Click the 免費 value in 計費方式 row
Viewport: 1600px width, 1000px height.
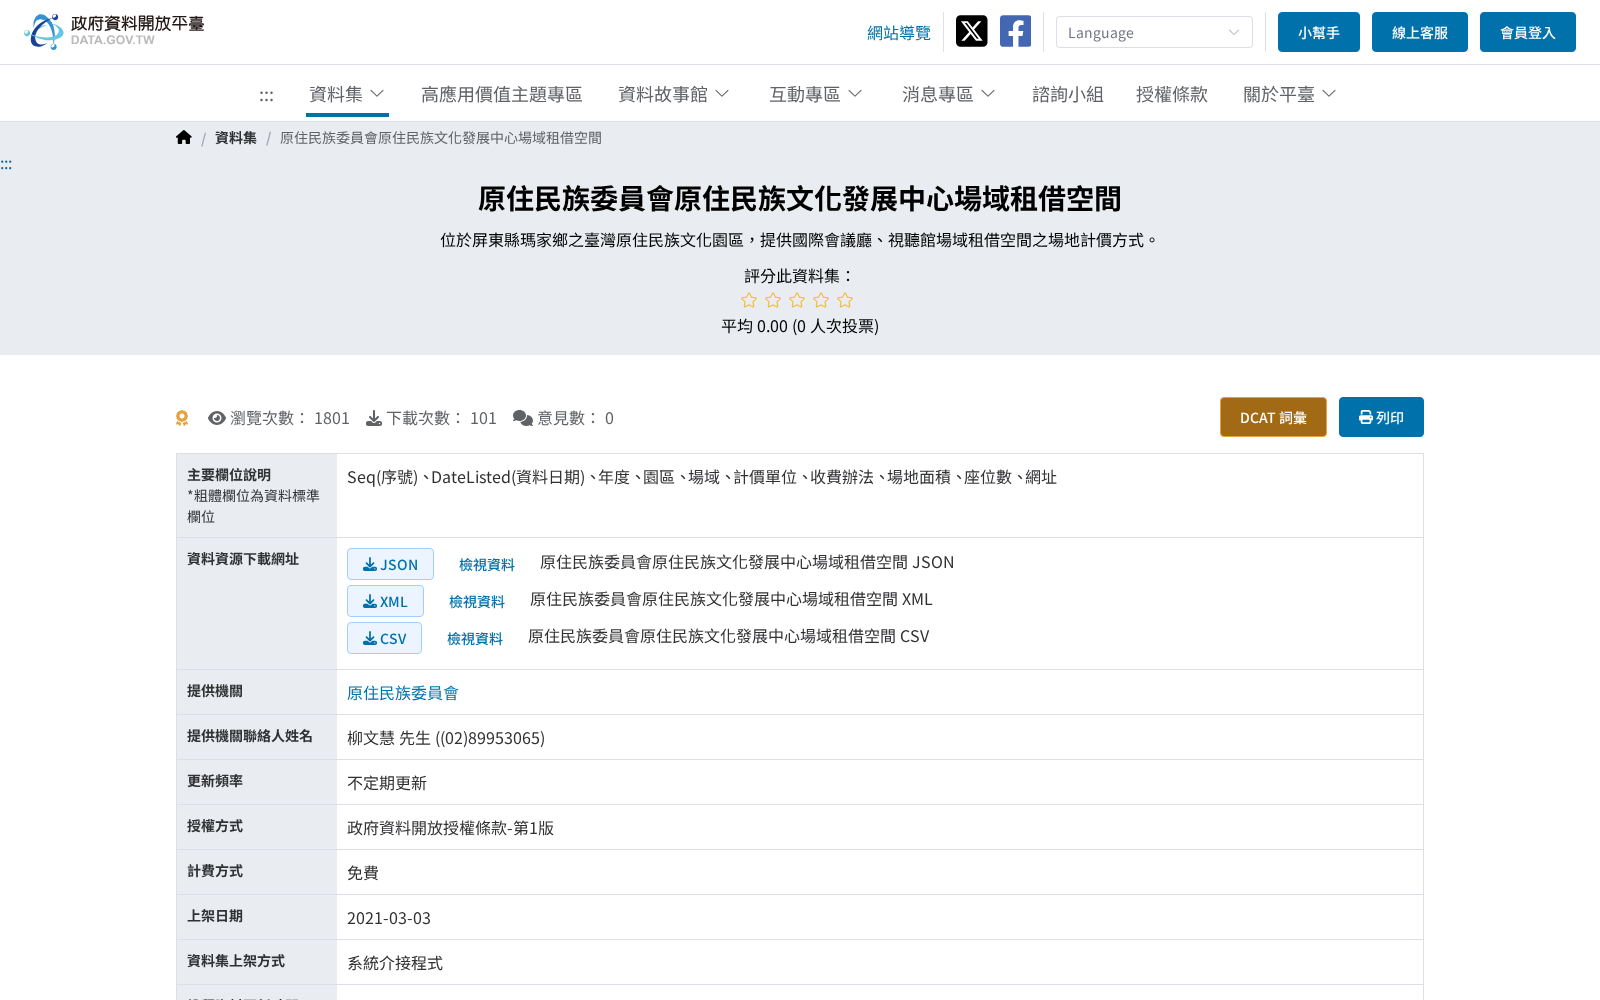coord(363,873)
